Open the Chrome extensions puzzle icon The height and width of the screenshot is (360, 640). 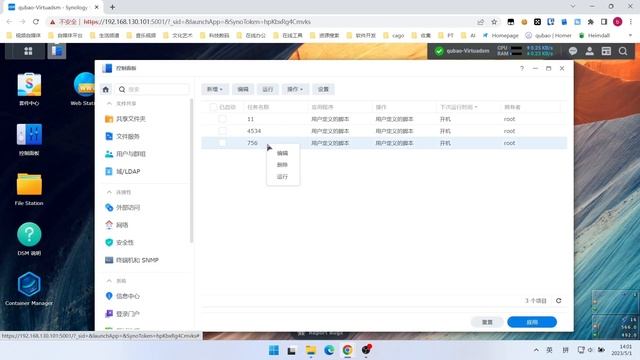coord(591,22)
